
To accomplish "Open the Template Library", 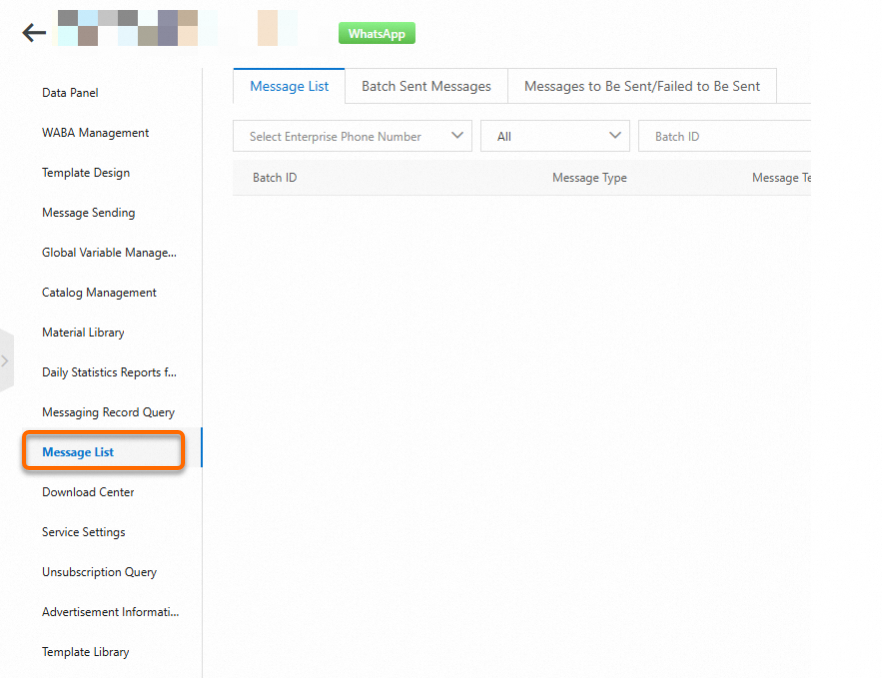I will click(86, 652).
